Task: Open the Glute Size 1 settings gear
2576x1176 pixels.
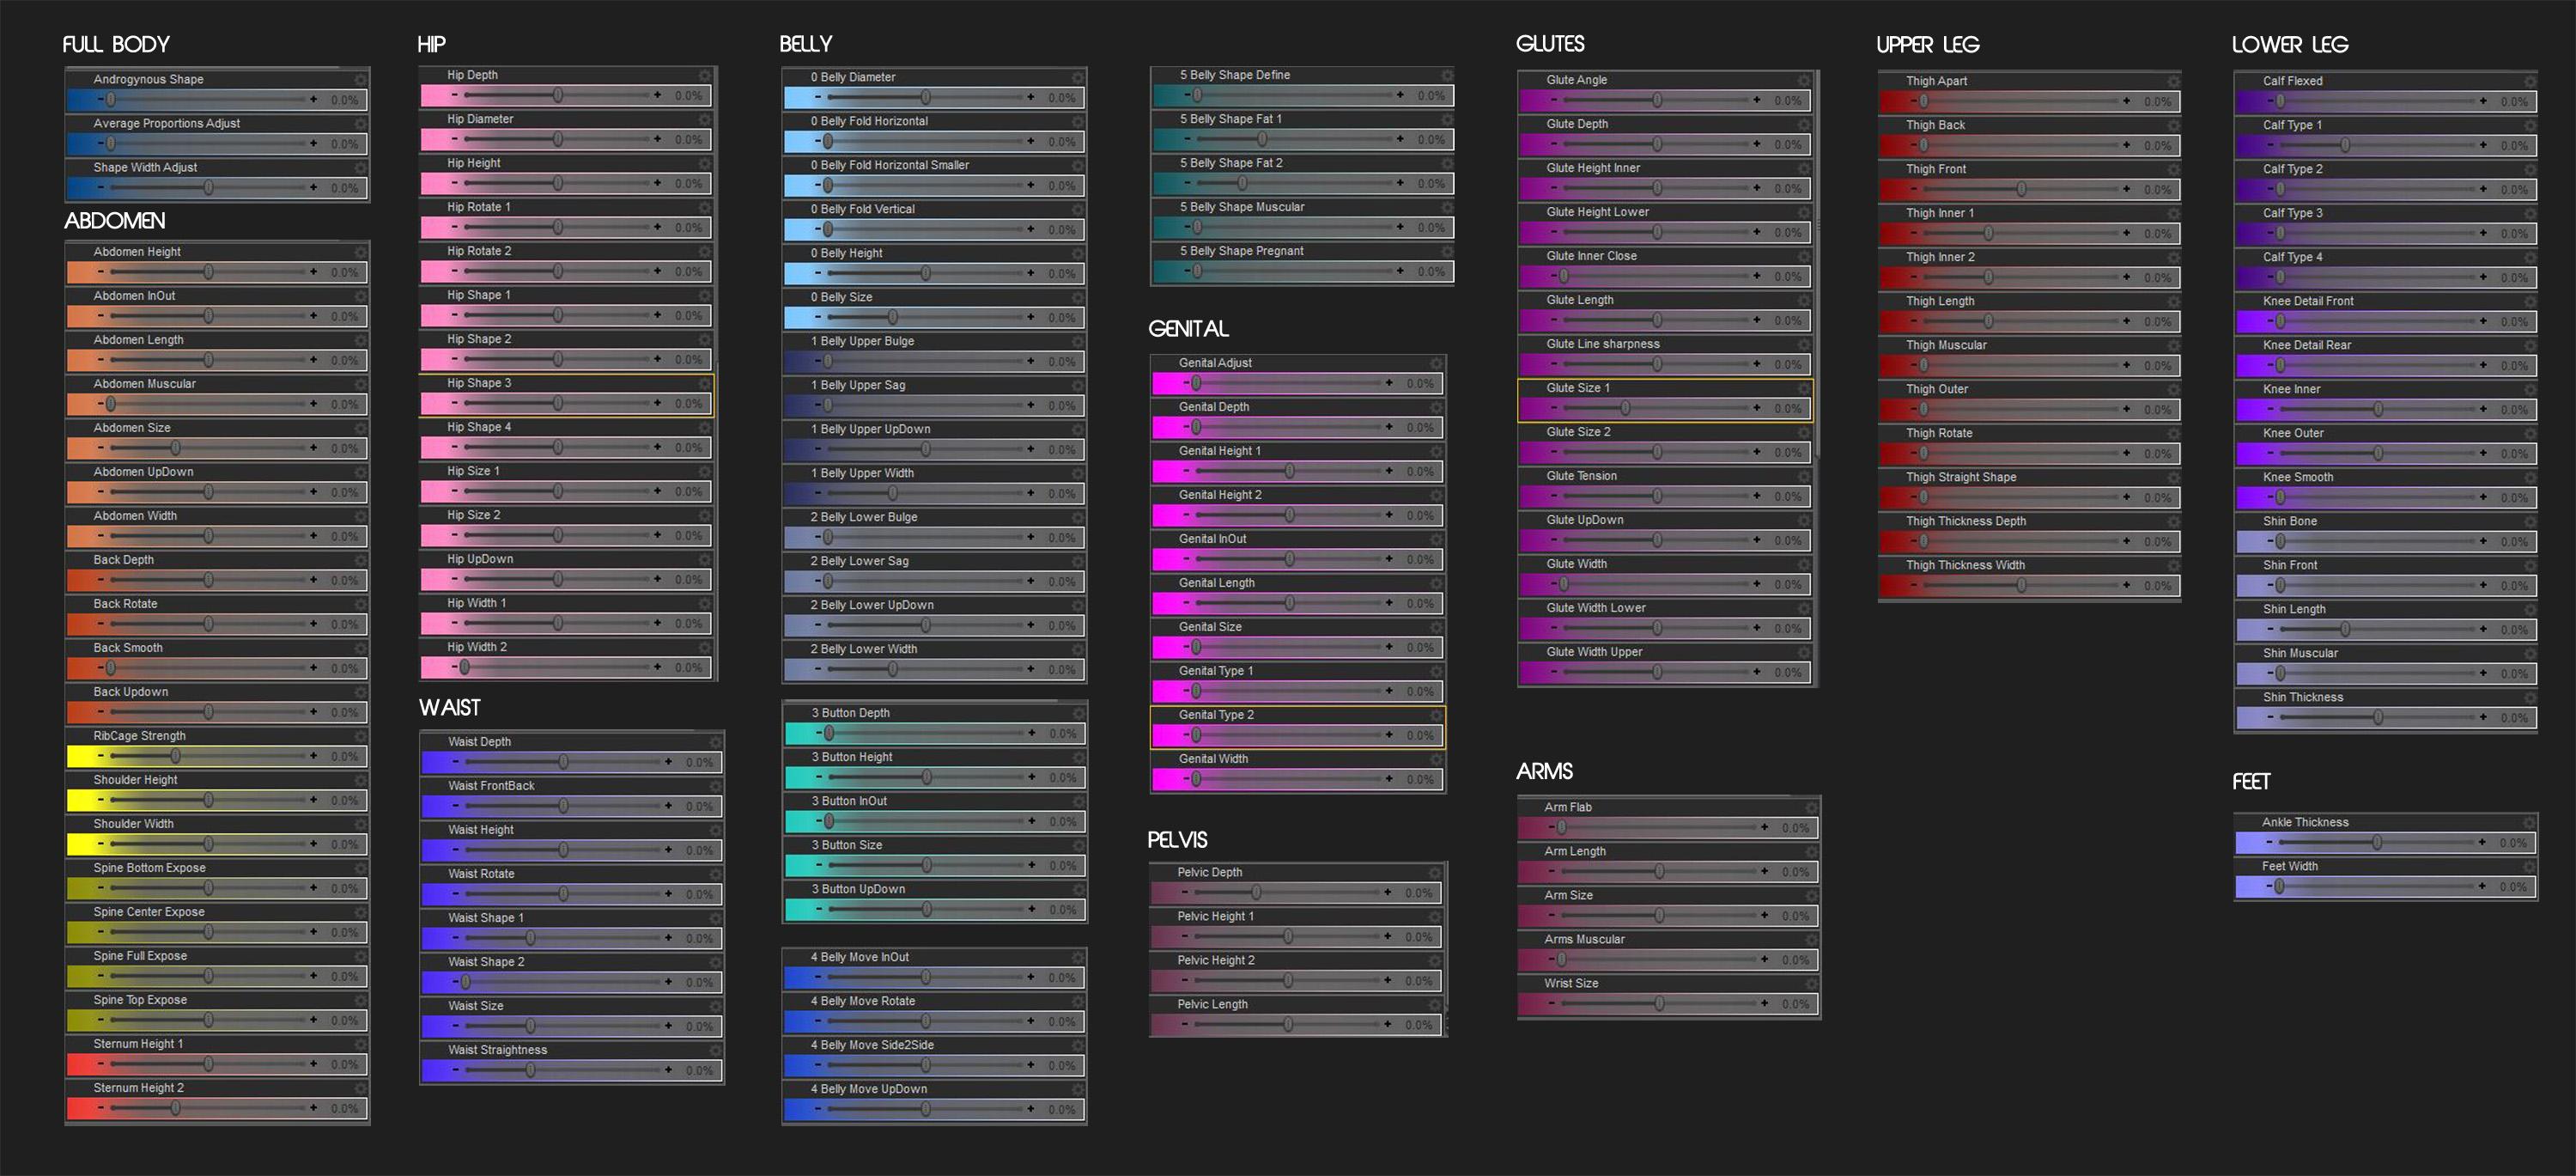Action: [x=1804, y=388]
